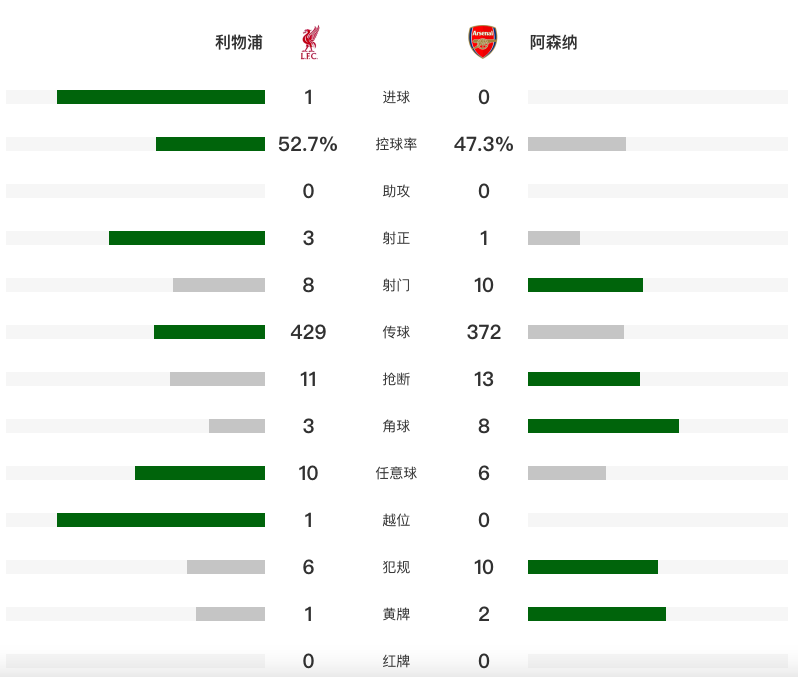Select the 红牌 red cards label
This screenshot has height=677, width=798.
pyautogui.click(x=396, y=661)
